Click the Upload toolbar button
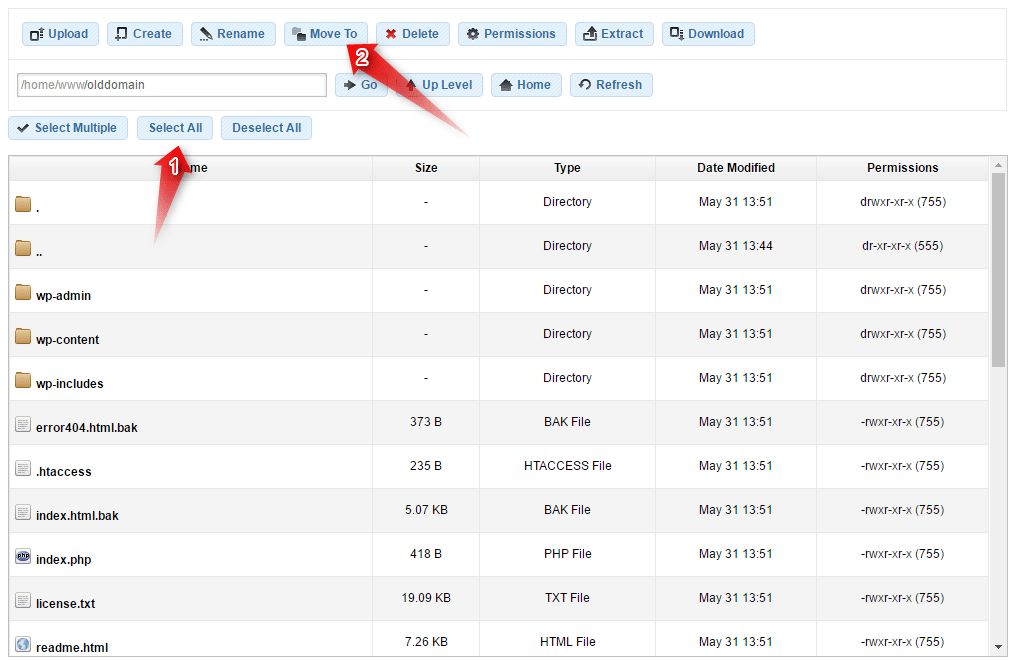1012x661 pixels. [60, 34]
